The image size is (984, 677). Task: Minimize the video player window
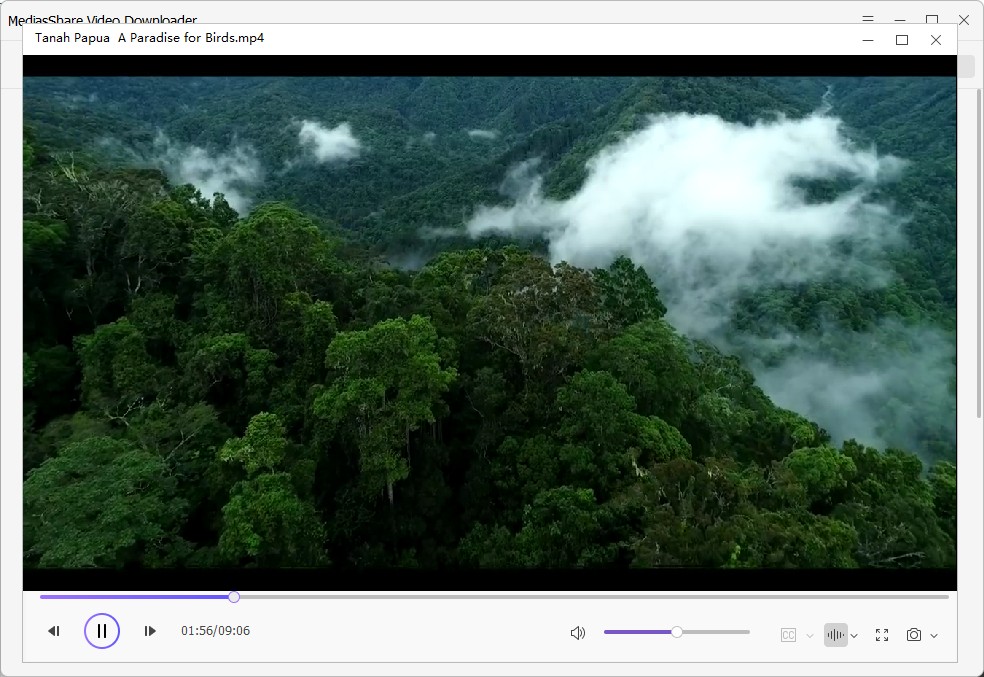(868, 40)
